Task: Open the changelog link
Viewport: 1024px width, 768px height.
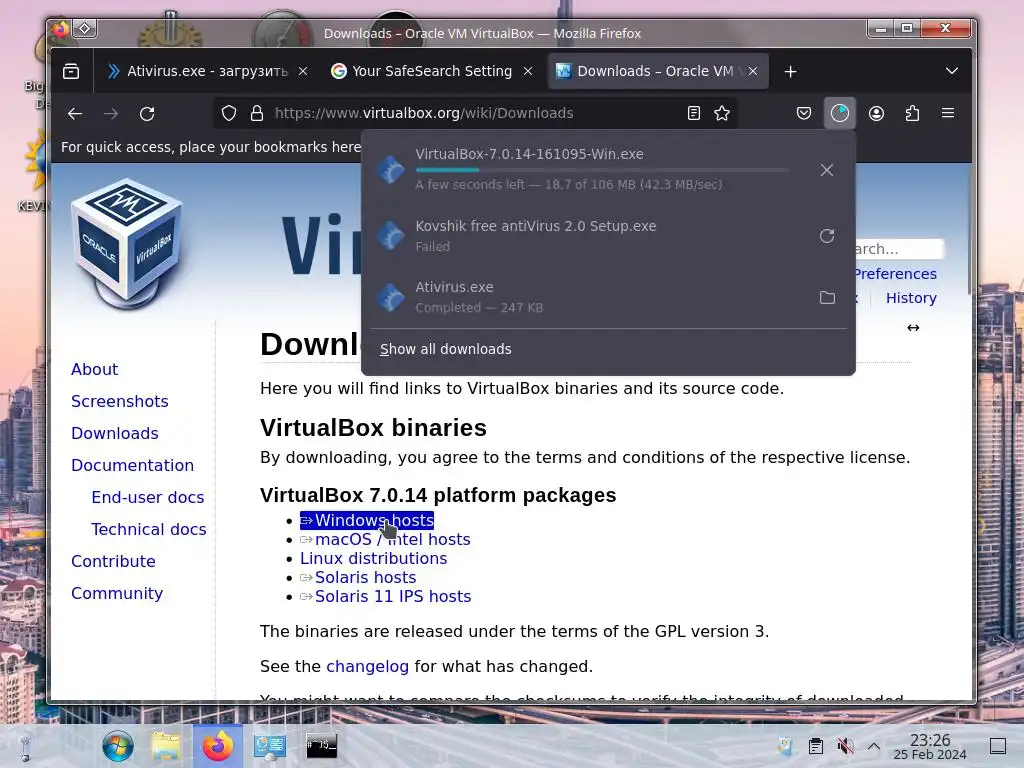Action: pos(367,667)
